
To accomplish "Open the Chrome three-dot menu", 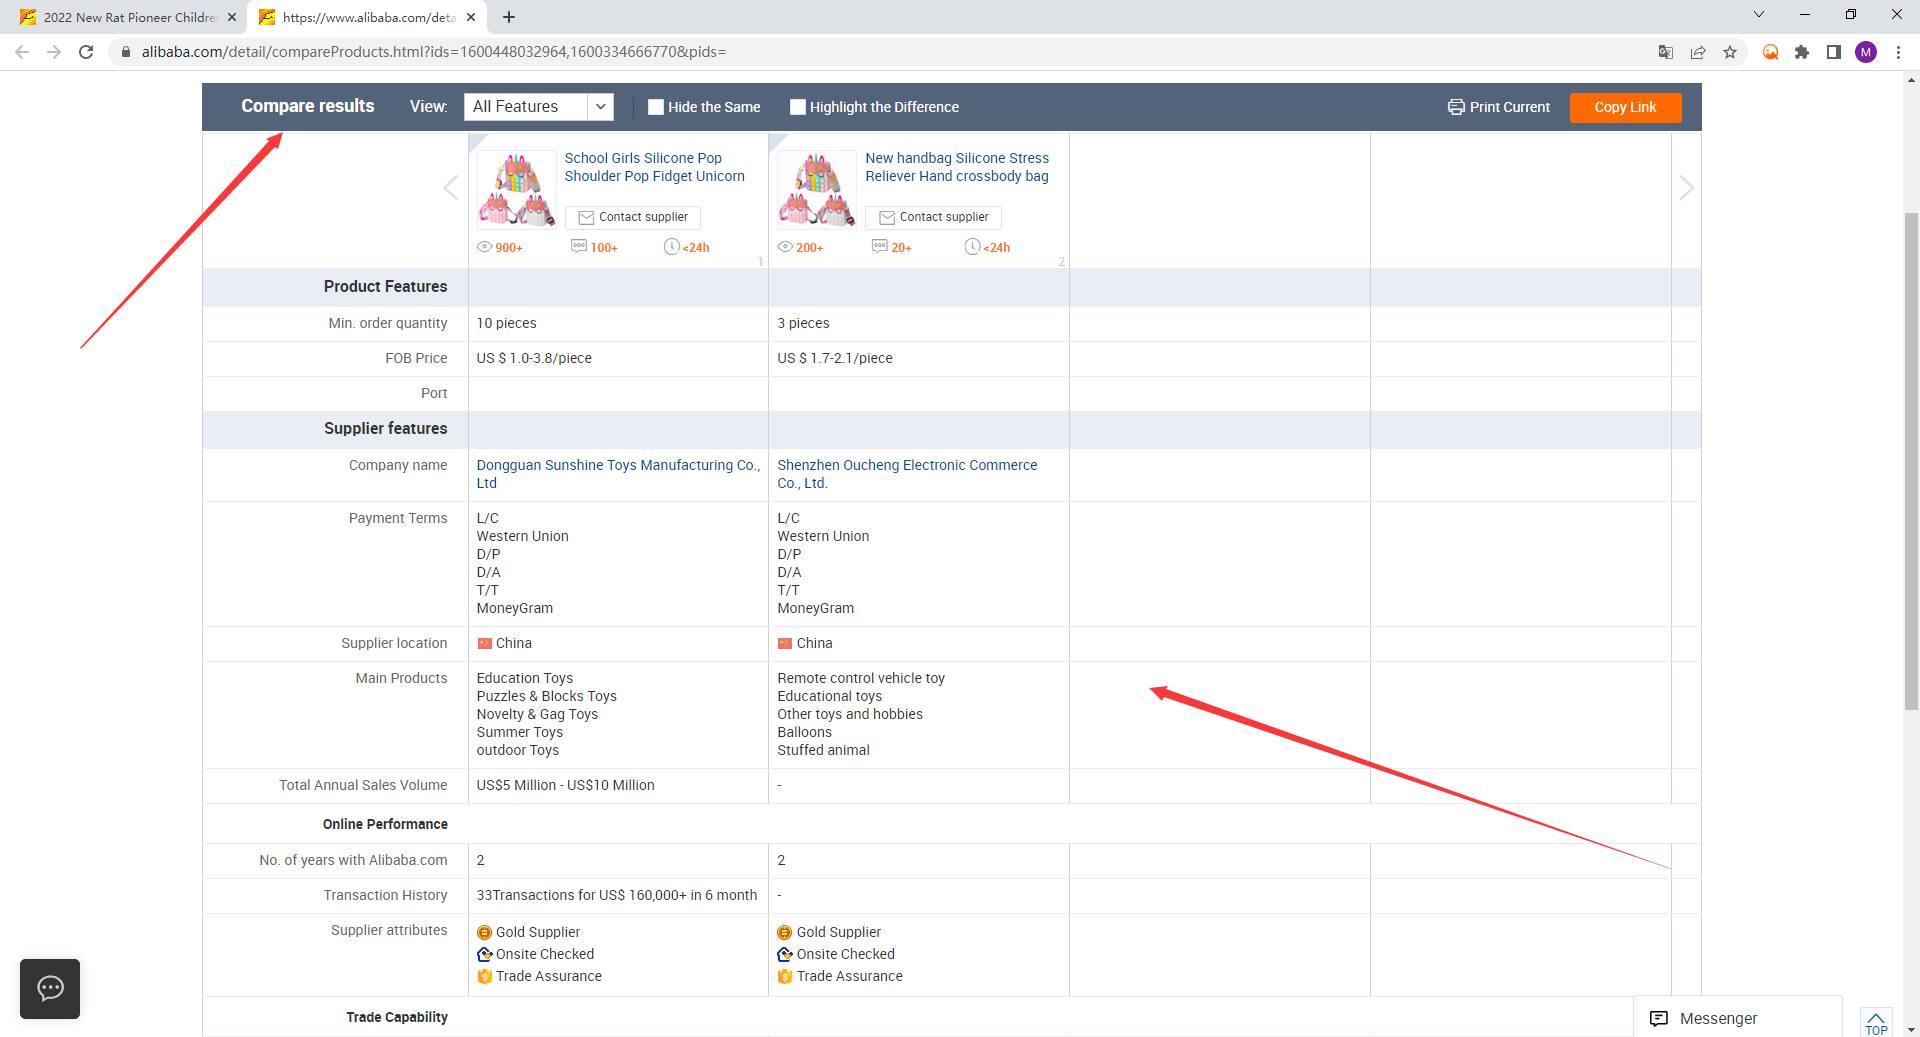I will pos(1898,52).
